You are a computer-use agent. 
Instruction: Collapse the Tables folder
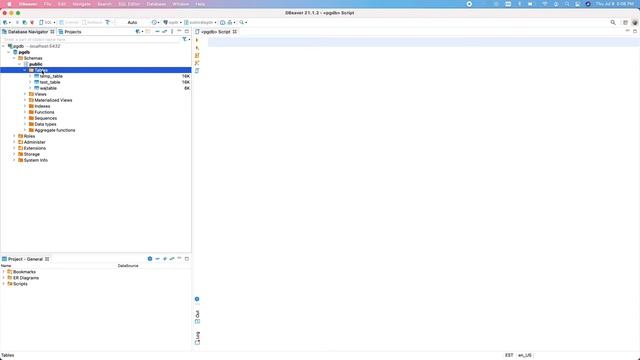coord(25,70)
